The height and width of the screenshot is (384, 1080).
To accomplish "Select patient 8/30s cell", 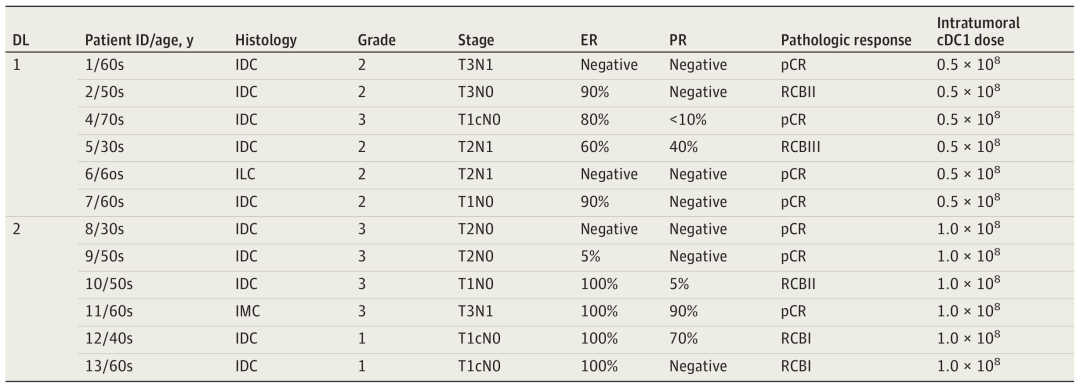I will (x=104, y=229).
